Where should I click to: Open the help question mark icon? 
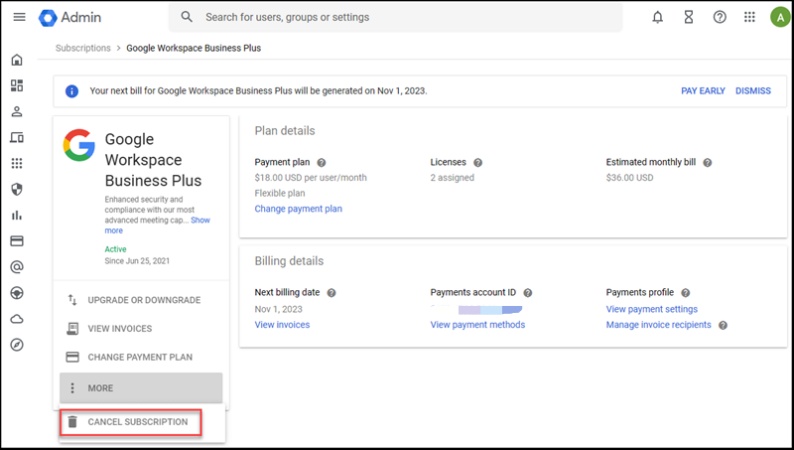[x=720, y=17]
